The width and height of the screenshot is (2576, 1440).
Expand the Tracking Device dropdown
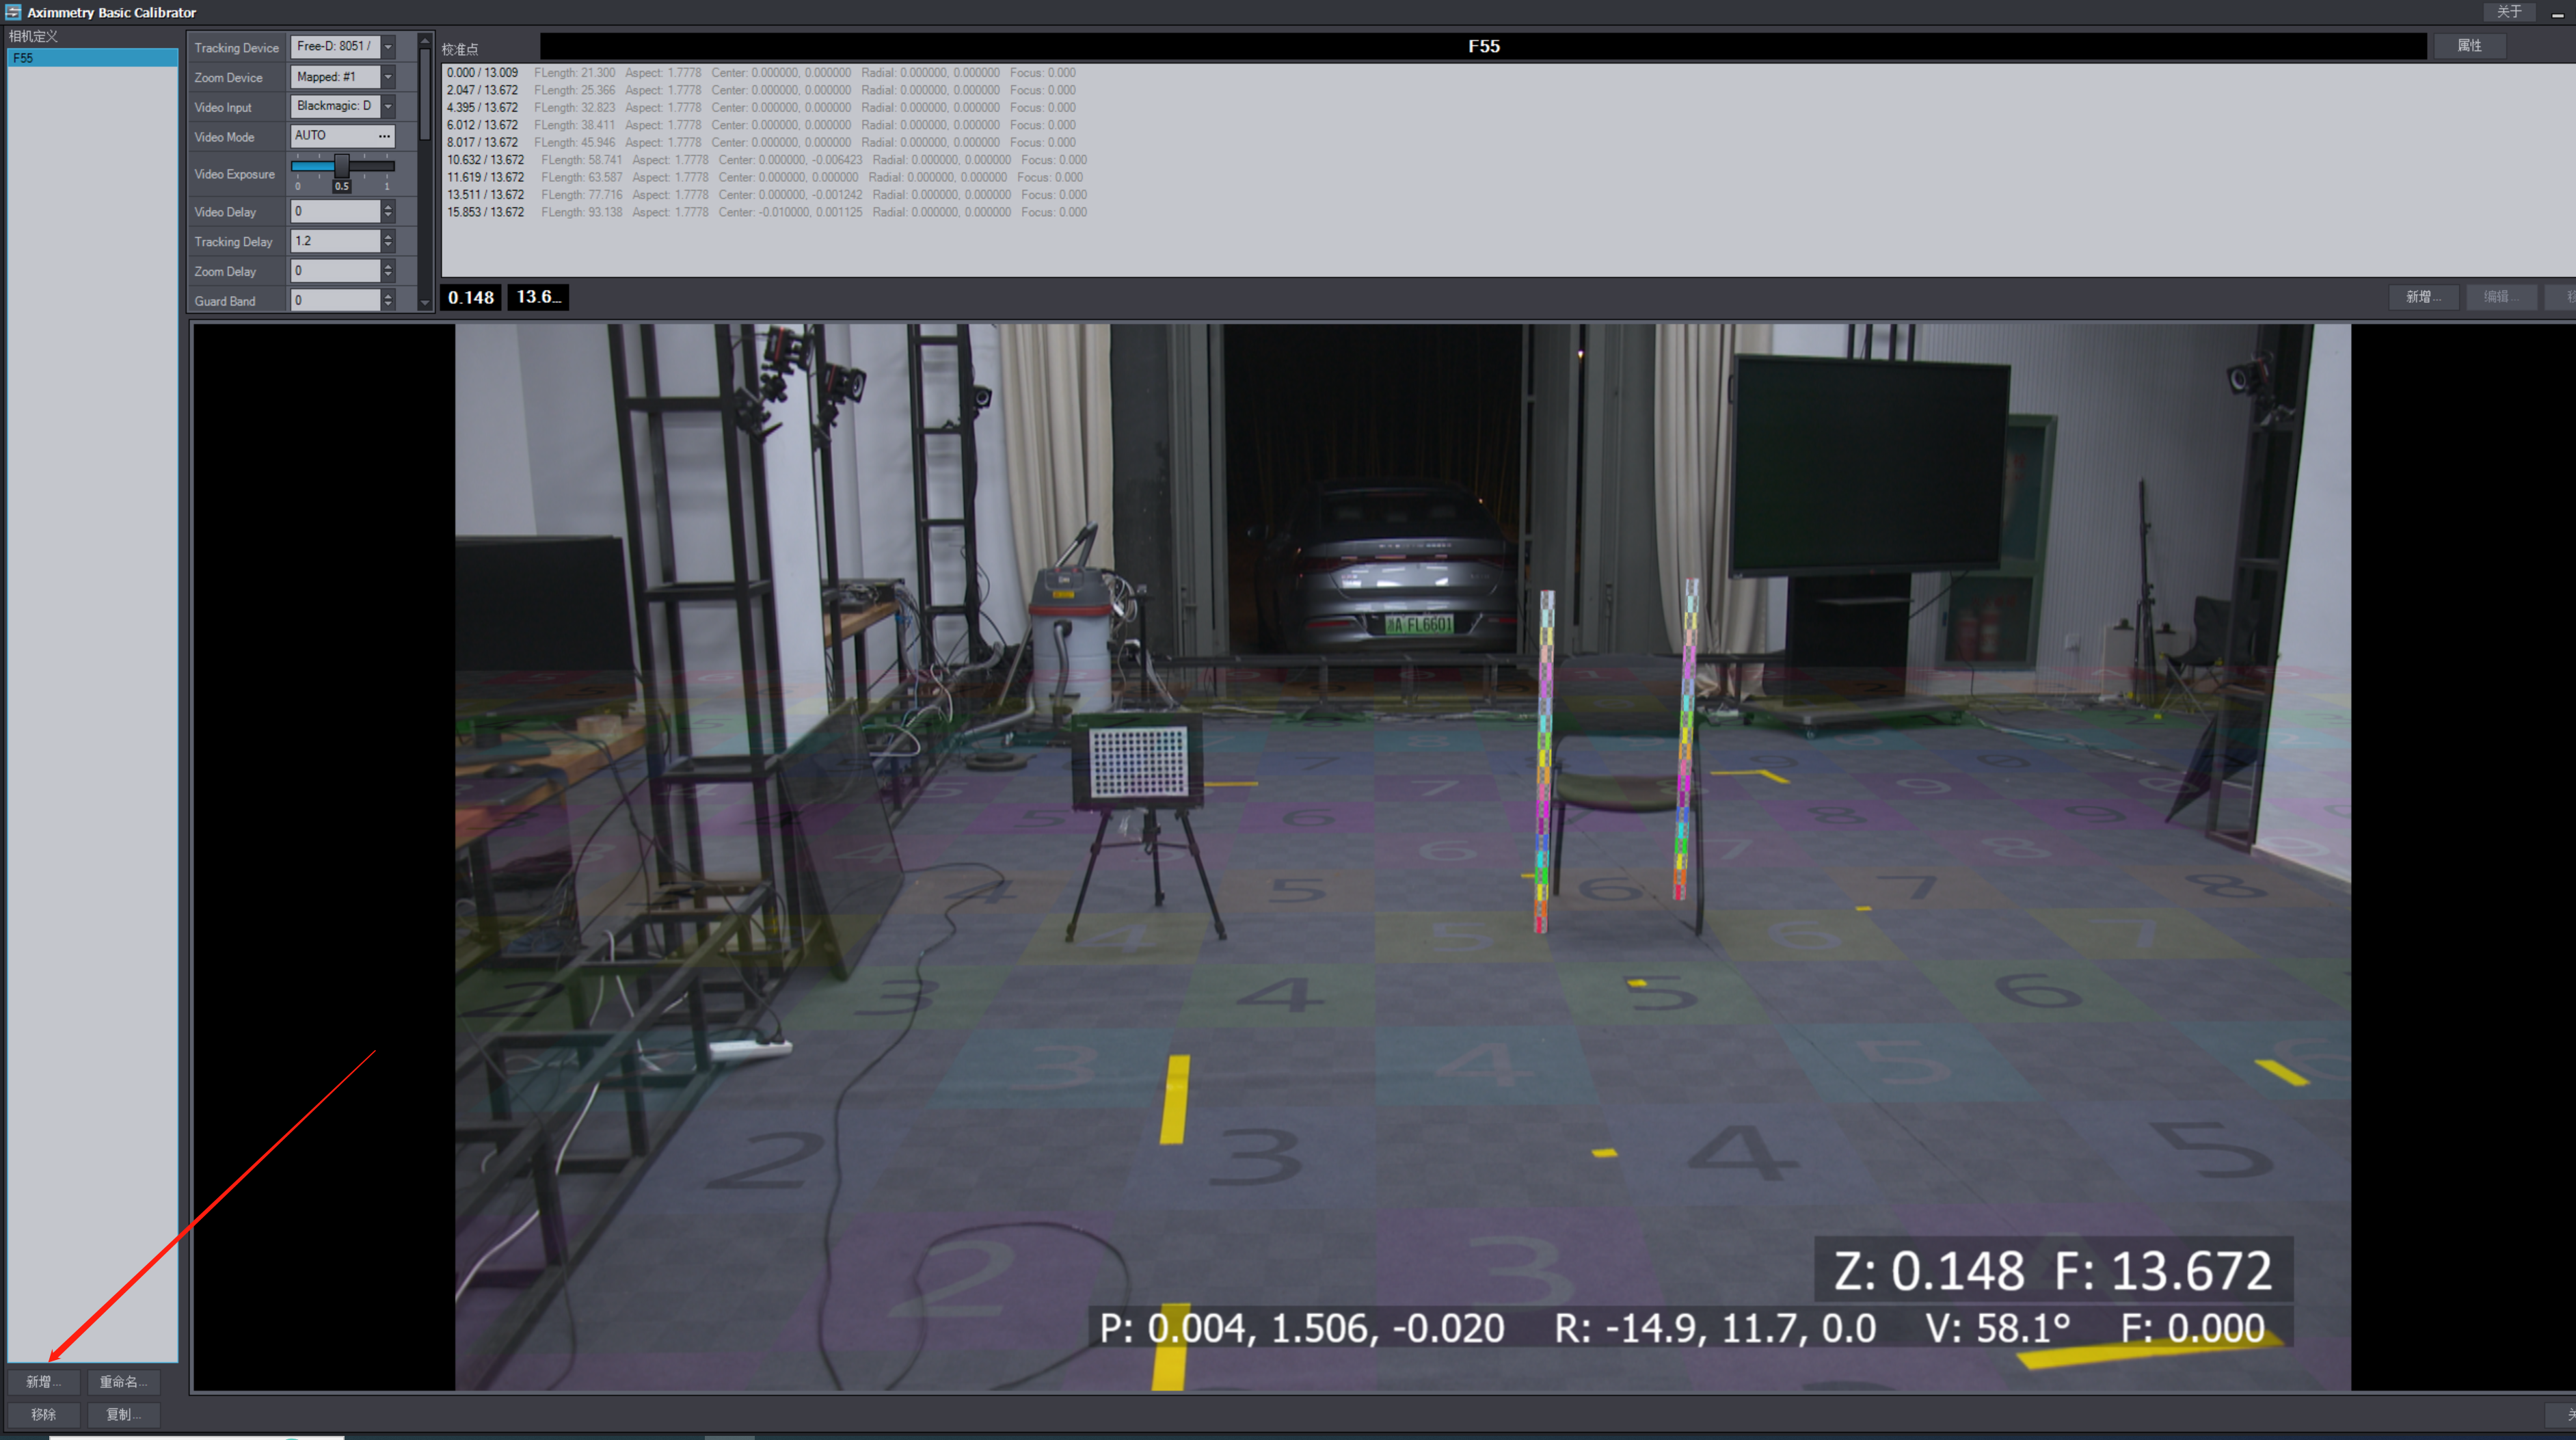tap(388, 47)
